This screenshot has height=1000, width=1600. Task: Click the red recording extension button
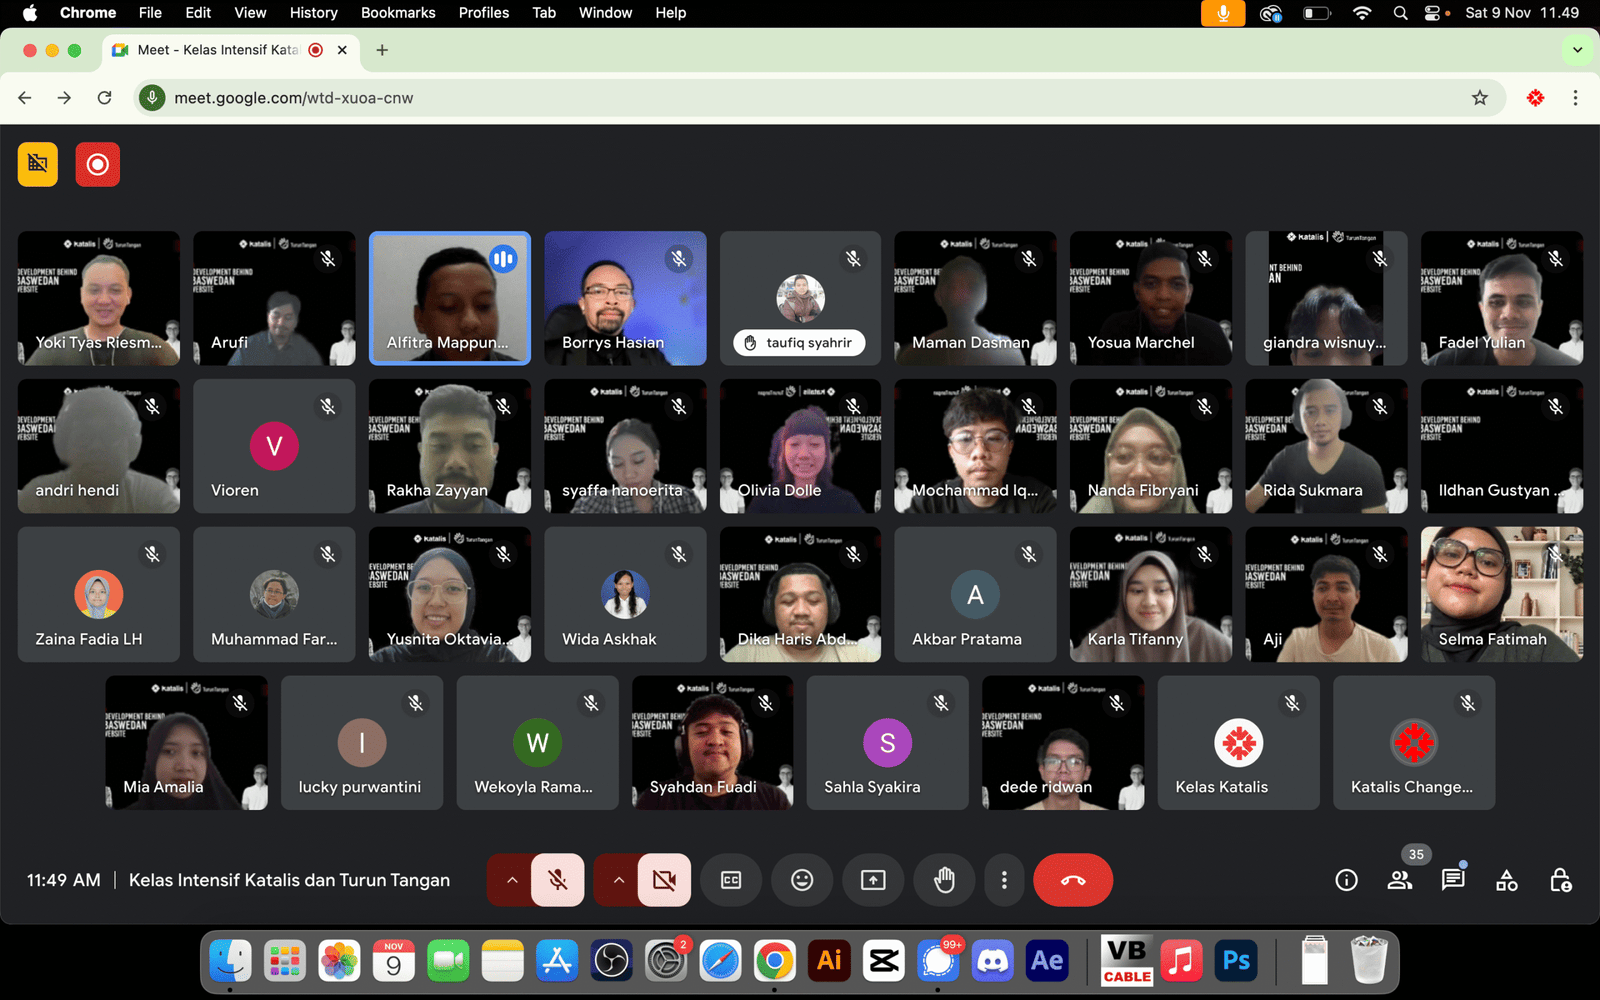tap(97, 164)
